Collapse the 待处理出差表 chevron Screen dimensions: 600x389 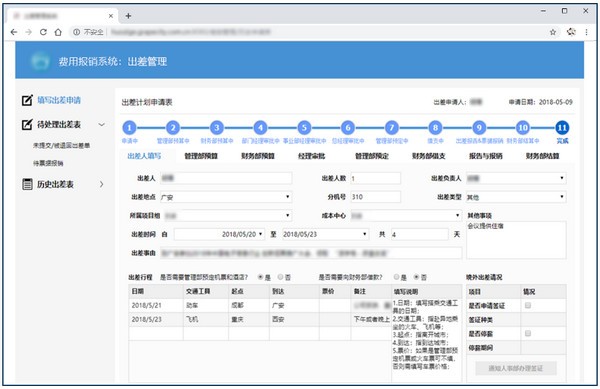pyautogui.click(x=101, y=125)
